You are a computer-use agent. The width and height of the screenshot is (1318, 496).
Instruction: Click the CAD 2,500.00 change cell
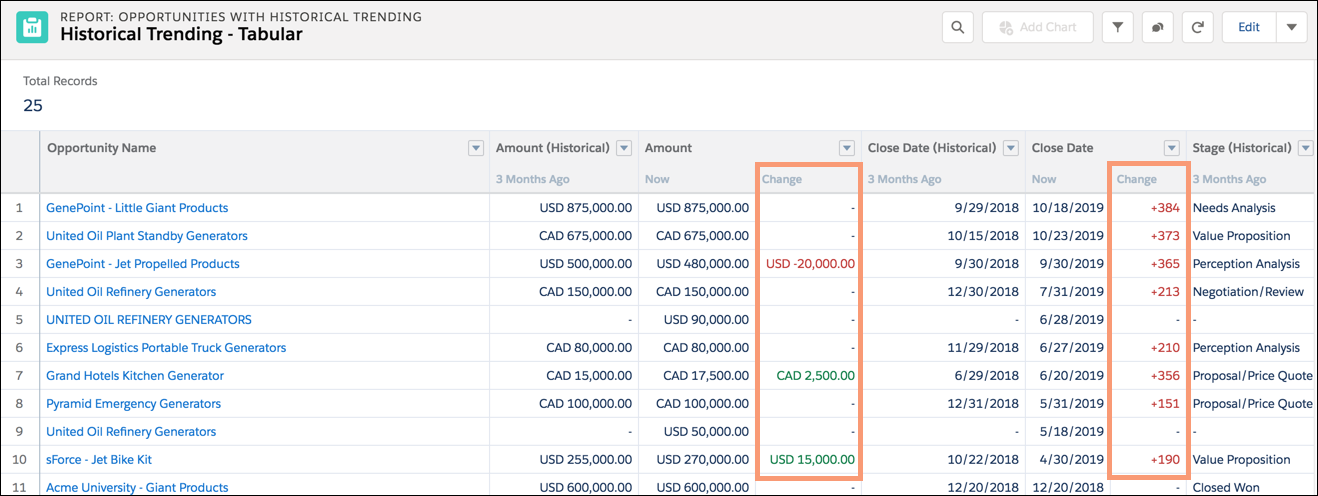tap(816, 376)
